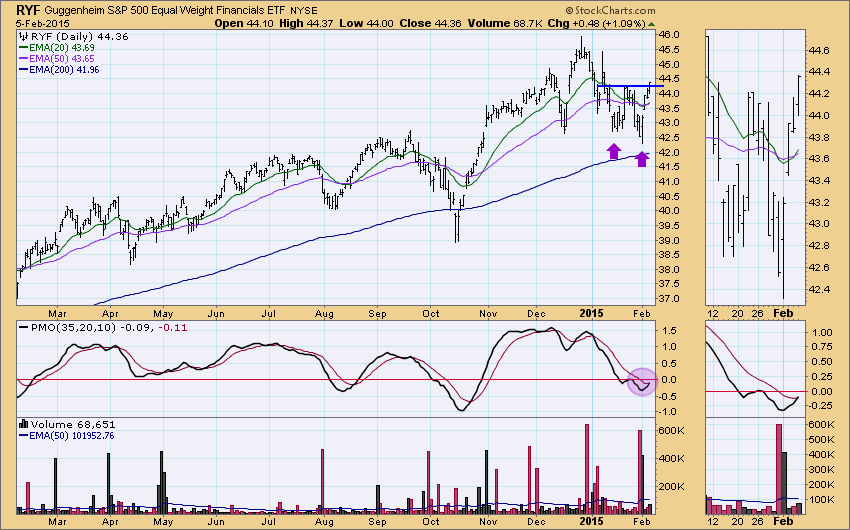Click the red -0.11 PMO signal value
This screenshot has height=530, width=850.
pos(173,327)
